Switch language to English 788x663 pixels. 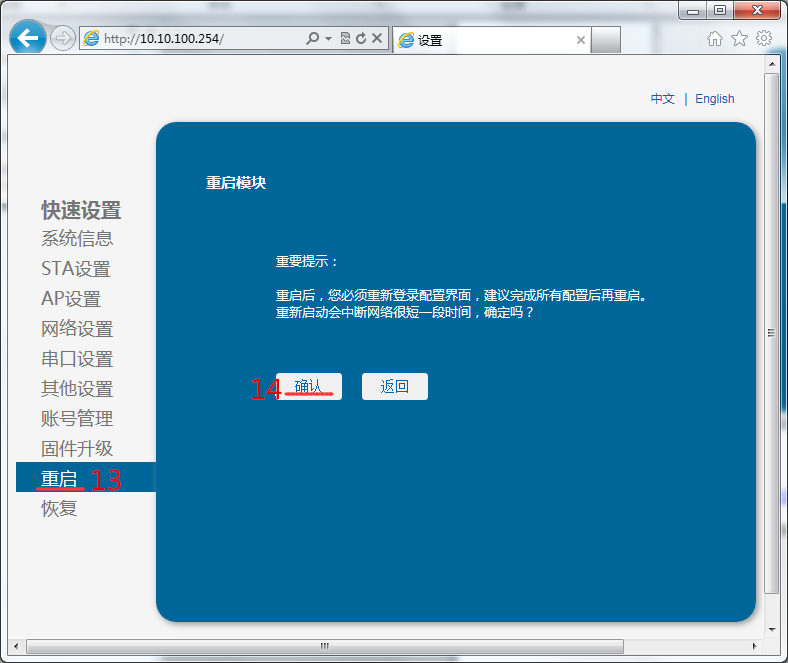(x=714, y=99)
